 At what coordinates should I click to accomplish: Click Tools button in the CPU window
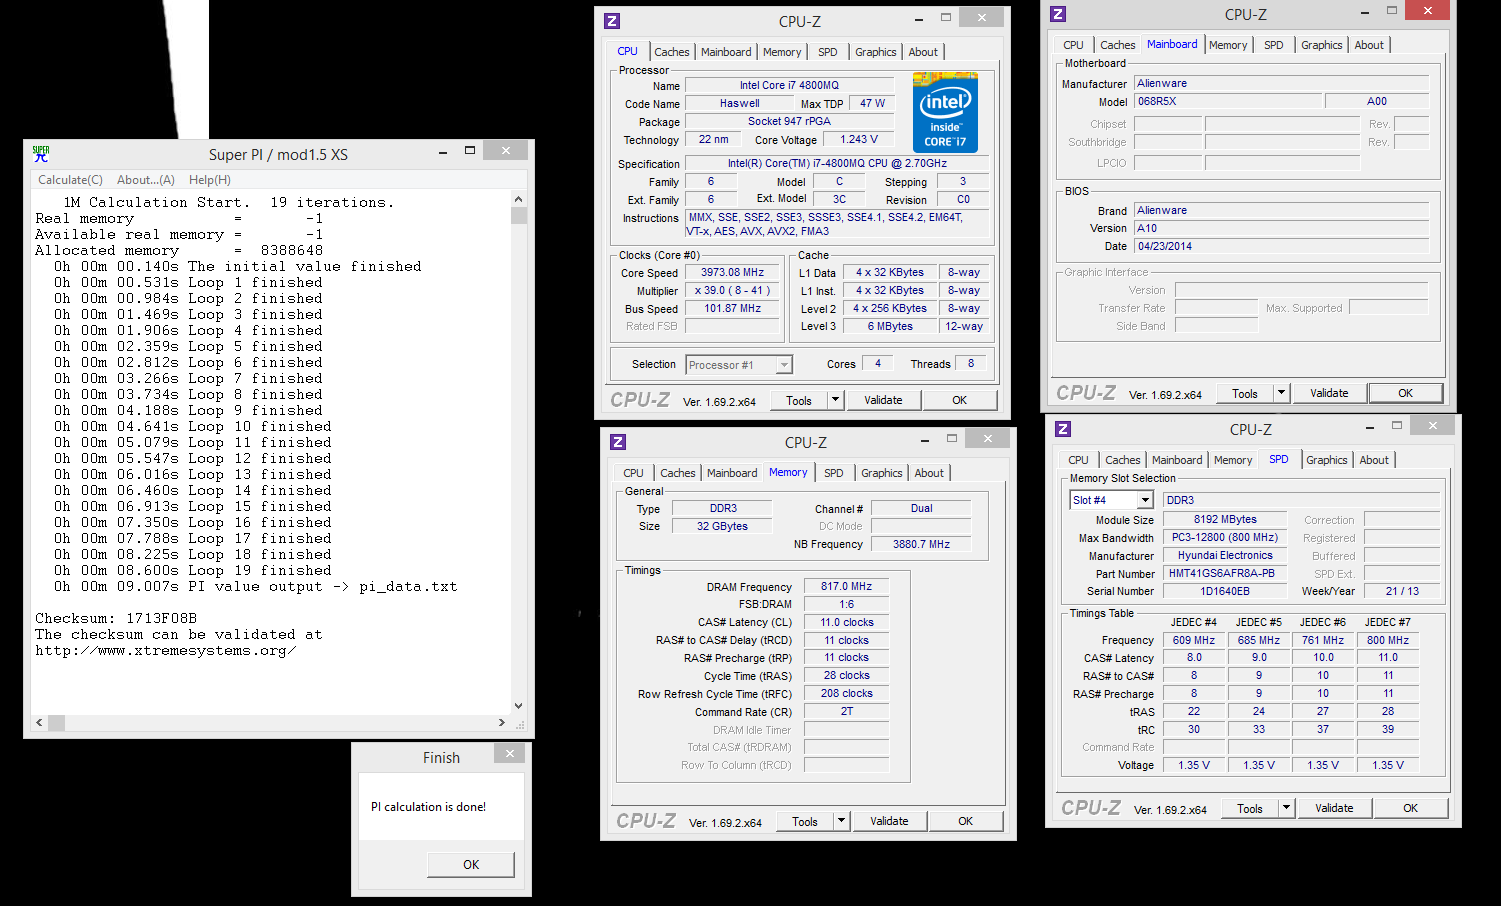pos(799,400)
